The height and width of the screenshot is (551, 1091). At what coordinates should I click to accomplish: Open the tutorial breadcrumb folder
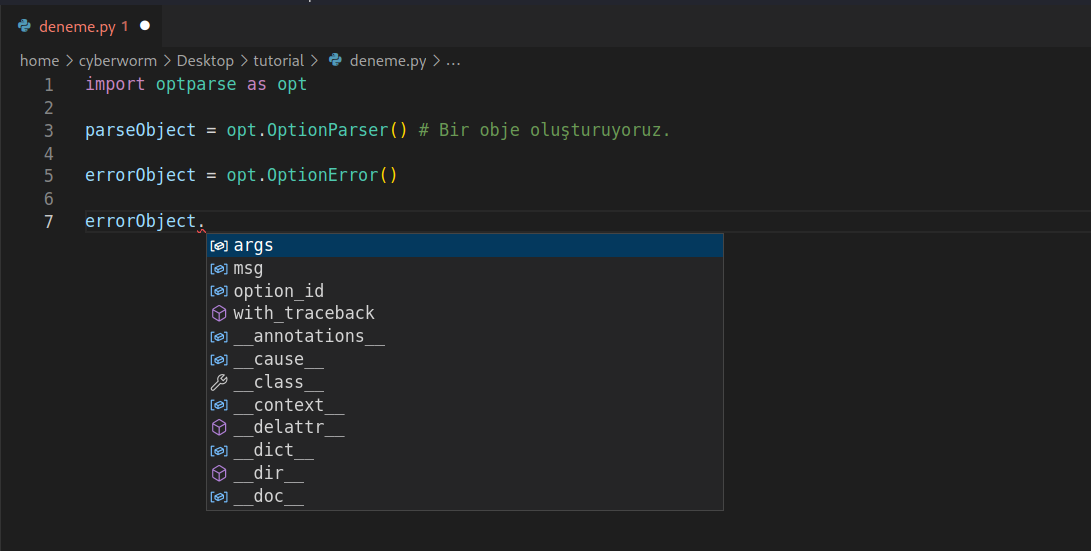click(x=278, y=61)
